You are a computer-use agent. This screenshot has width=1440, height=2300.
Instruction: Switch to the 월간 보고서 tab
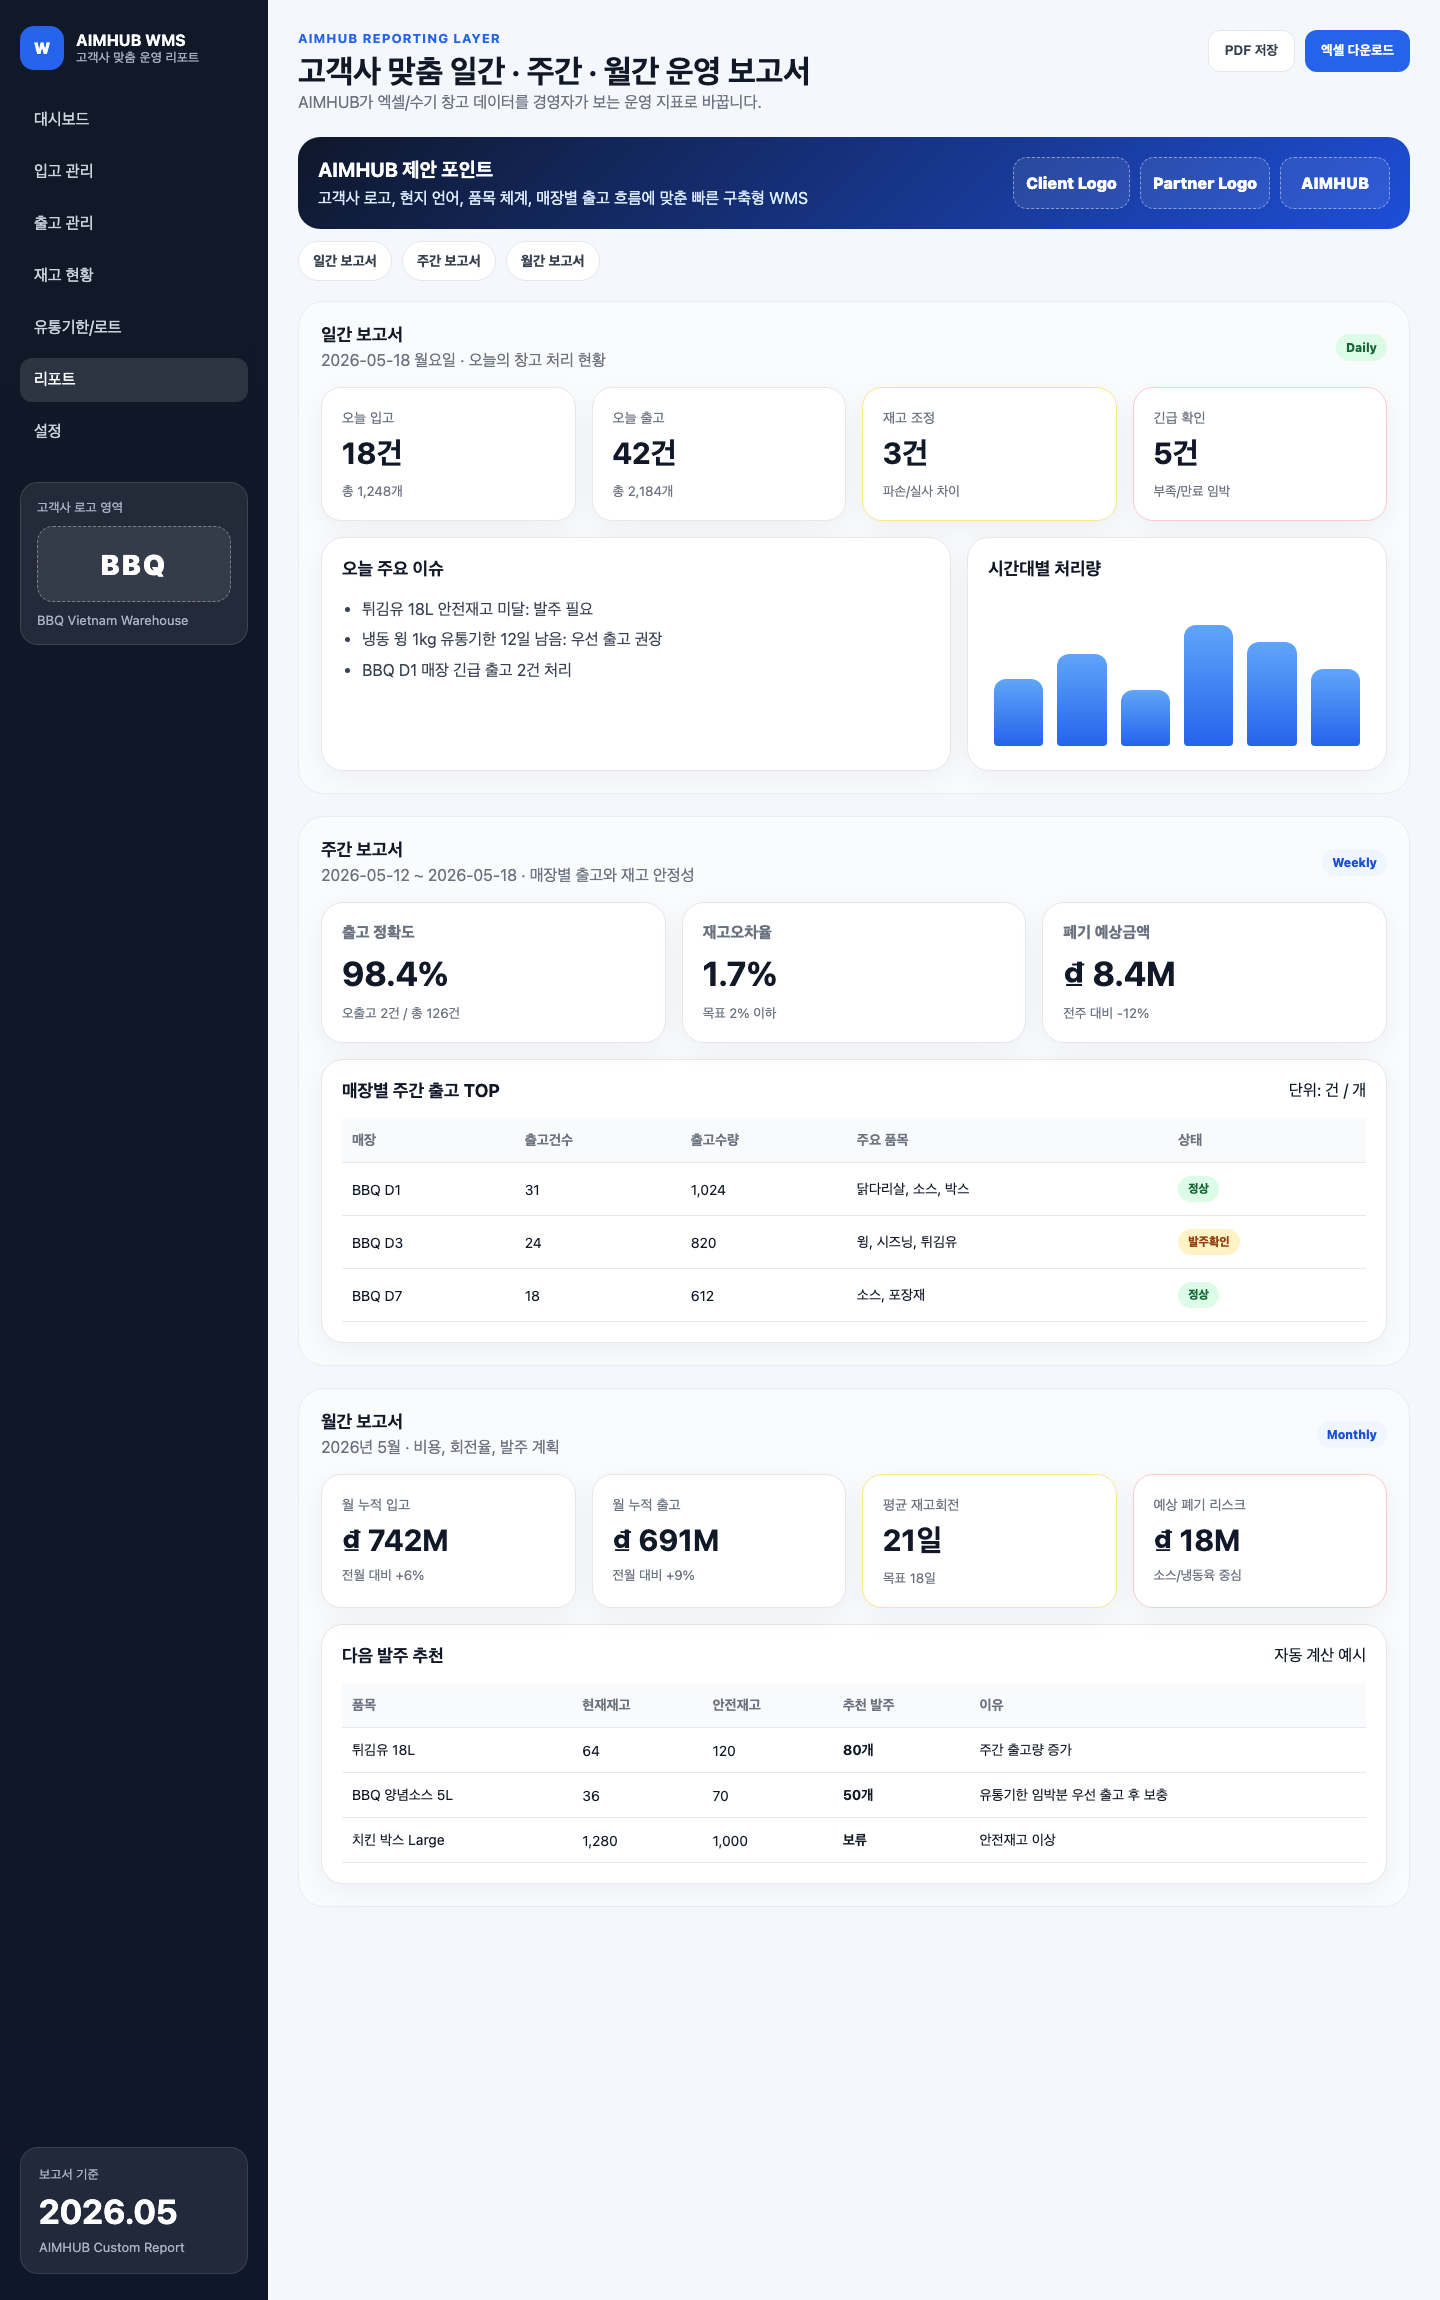click(553, 261)
